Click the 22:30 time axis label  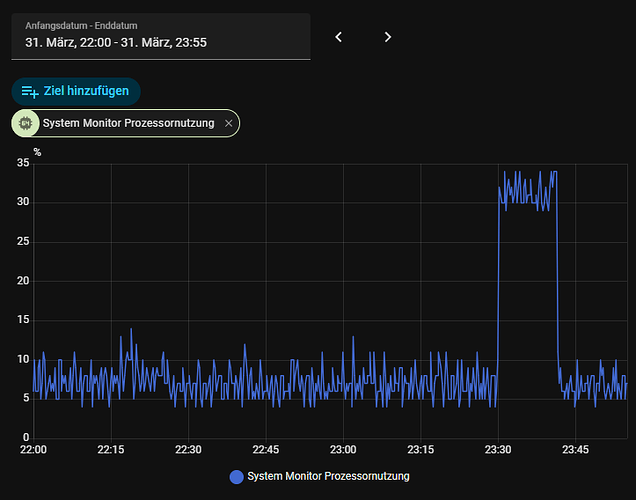pos(188,450)
